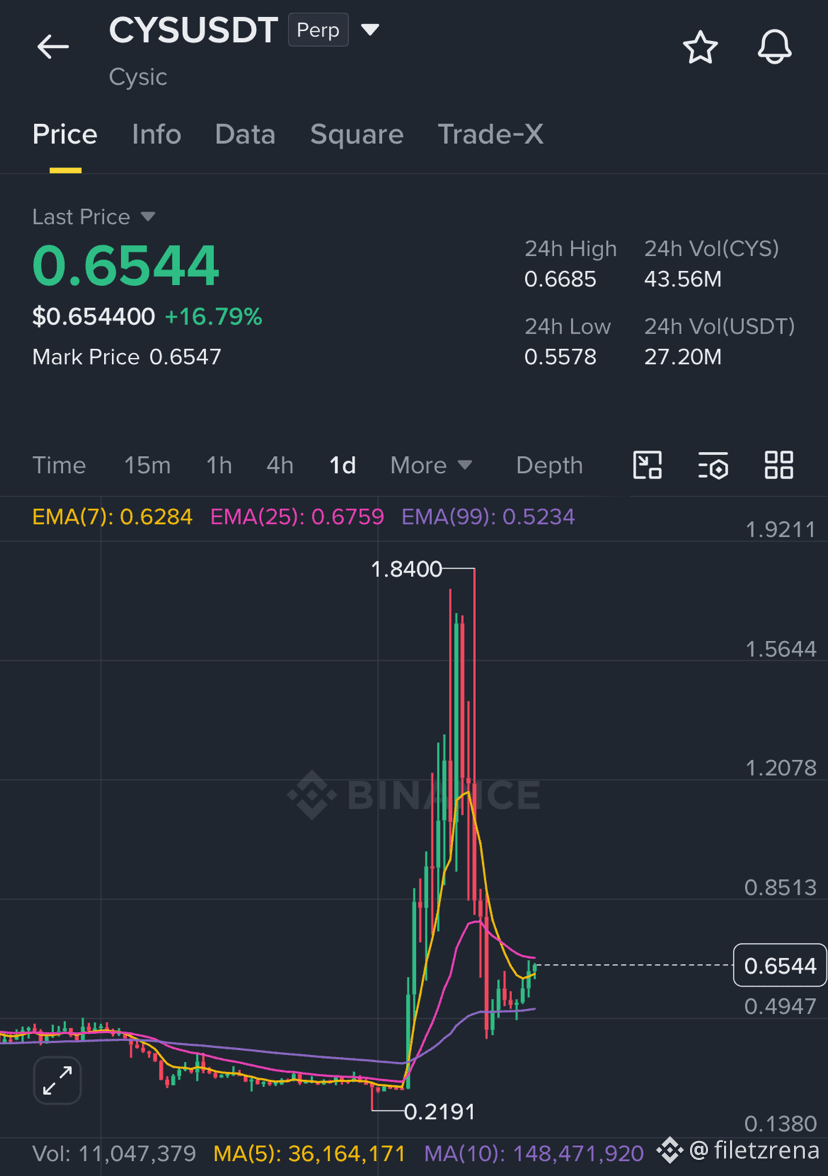Tap the 24h High value 0.6685
Screen dimensions: 828x1176
[x=560, y=279]
